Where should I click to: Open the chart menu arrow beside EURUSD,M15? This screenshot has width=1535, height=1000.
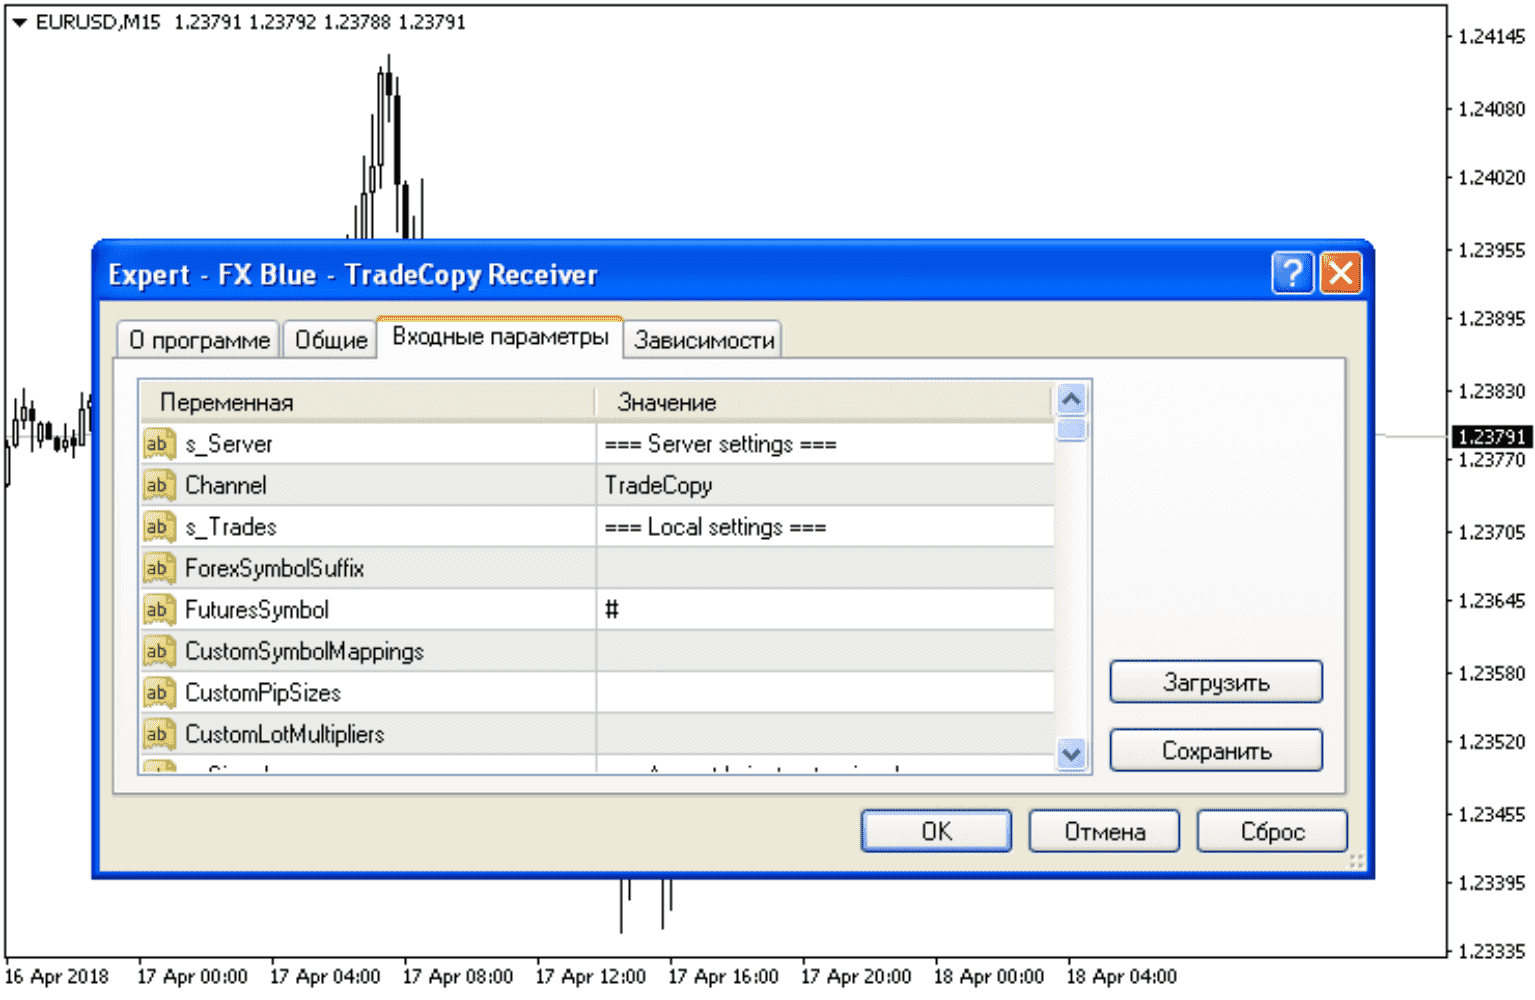[19, 22]
